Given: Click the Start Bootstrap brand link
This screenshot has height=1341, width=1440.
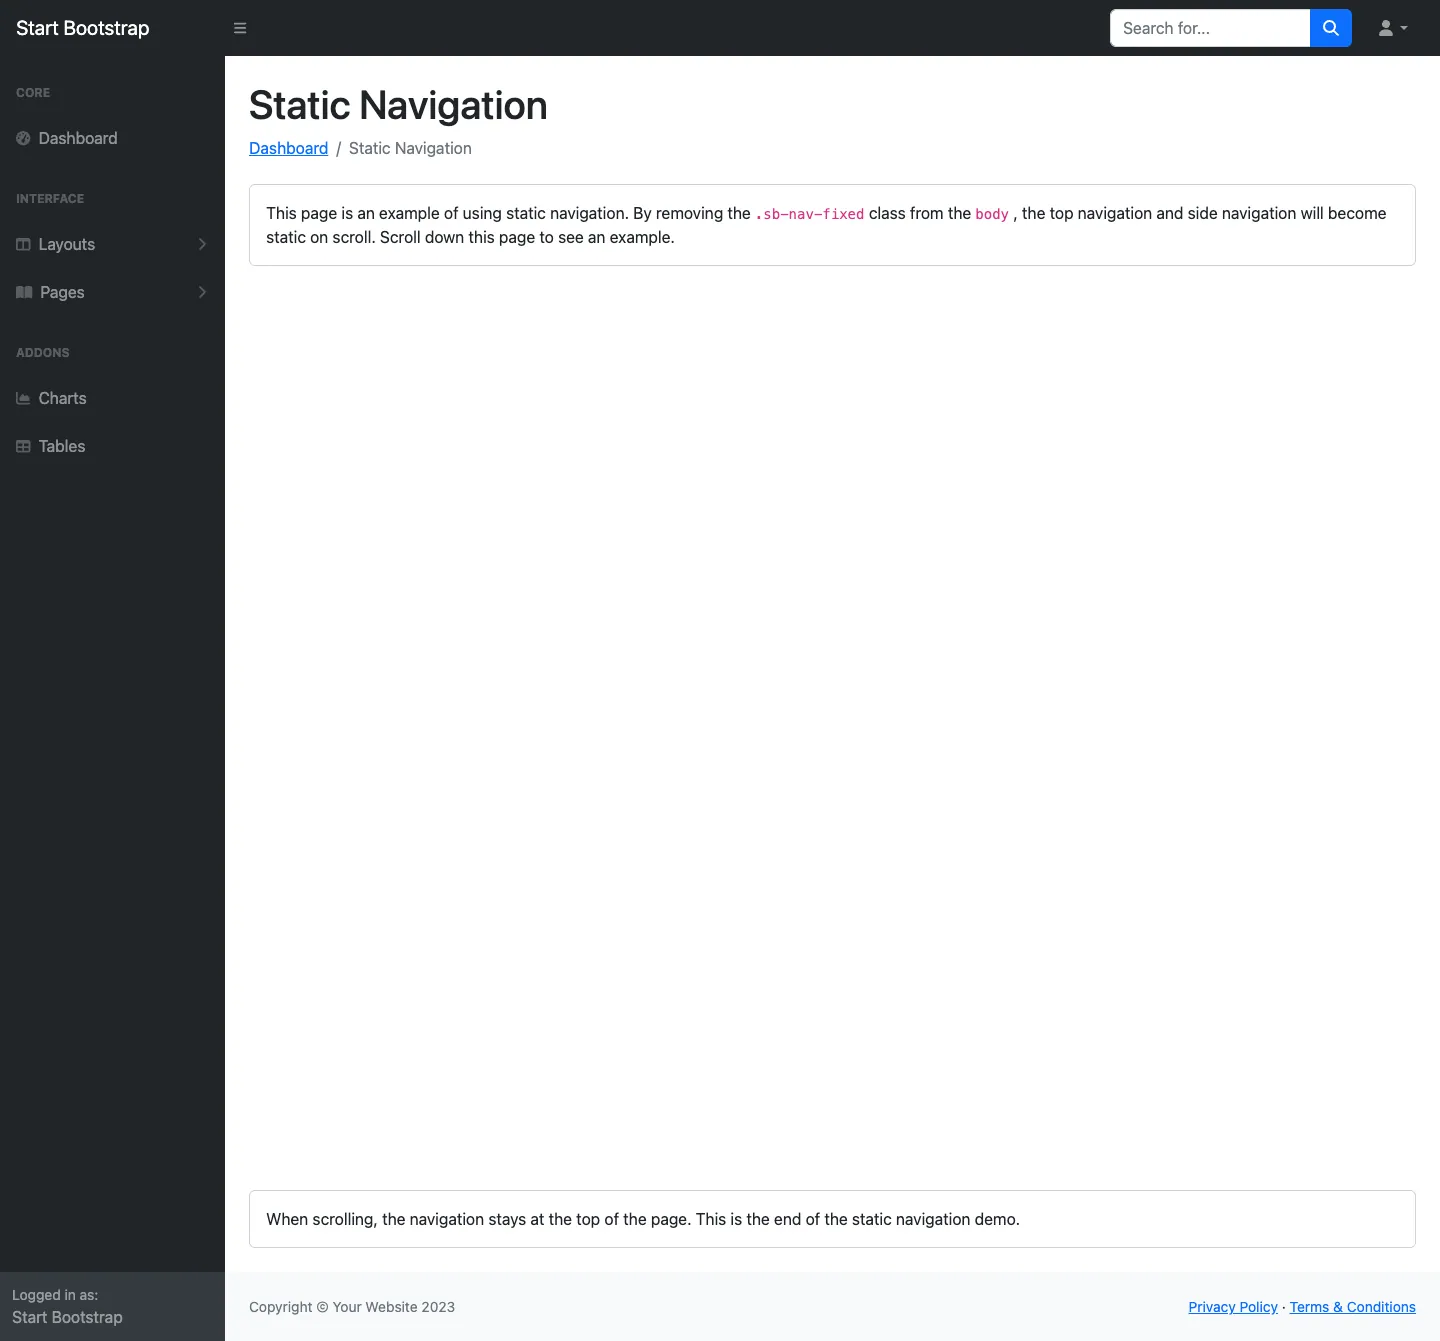Looking at the screenshot, I should (x=83, y=28).
